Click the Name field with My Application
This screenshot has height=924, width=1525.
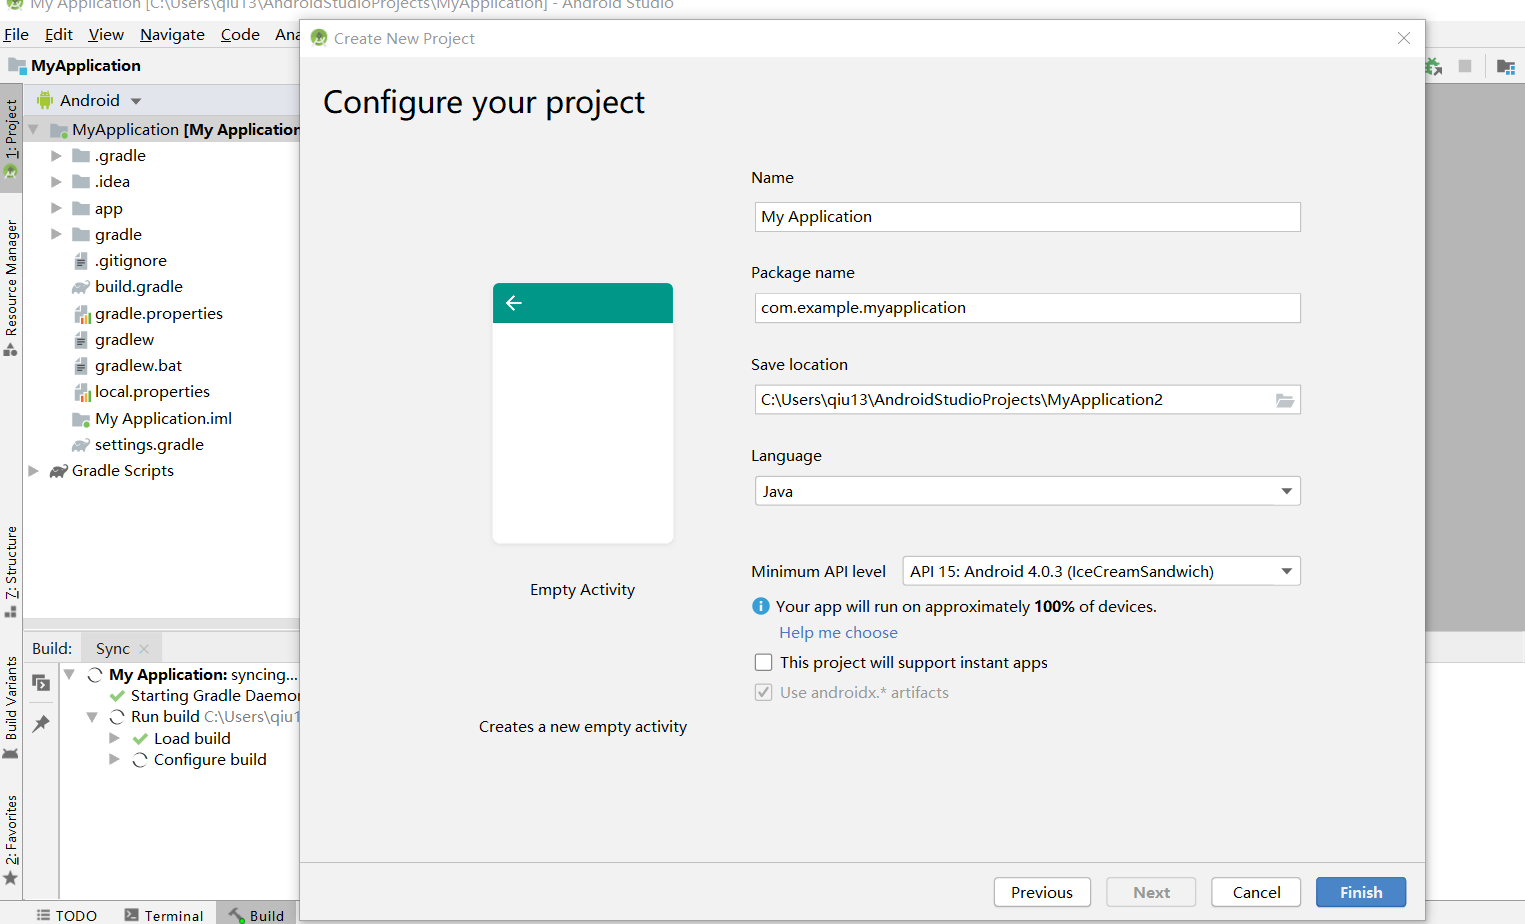(1027, 217)
